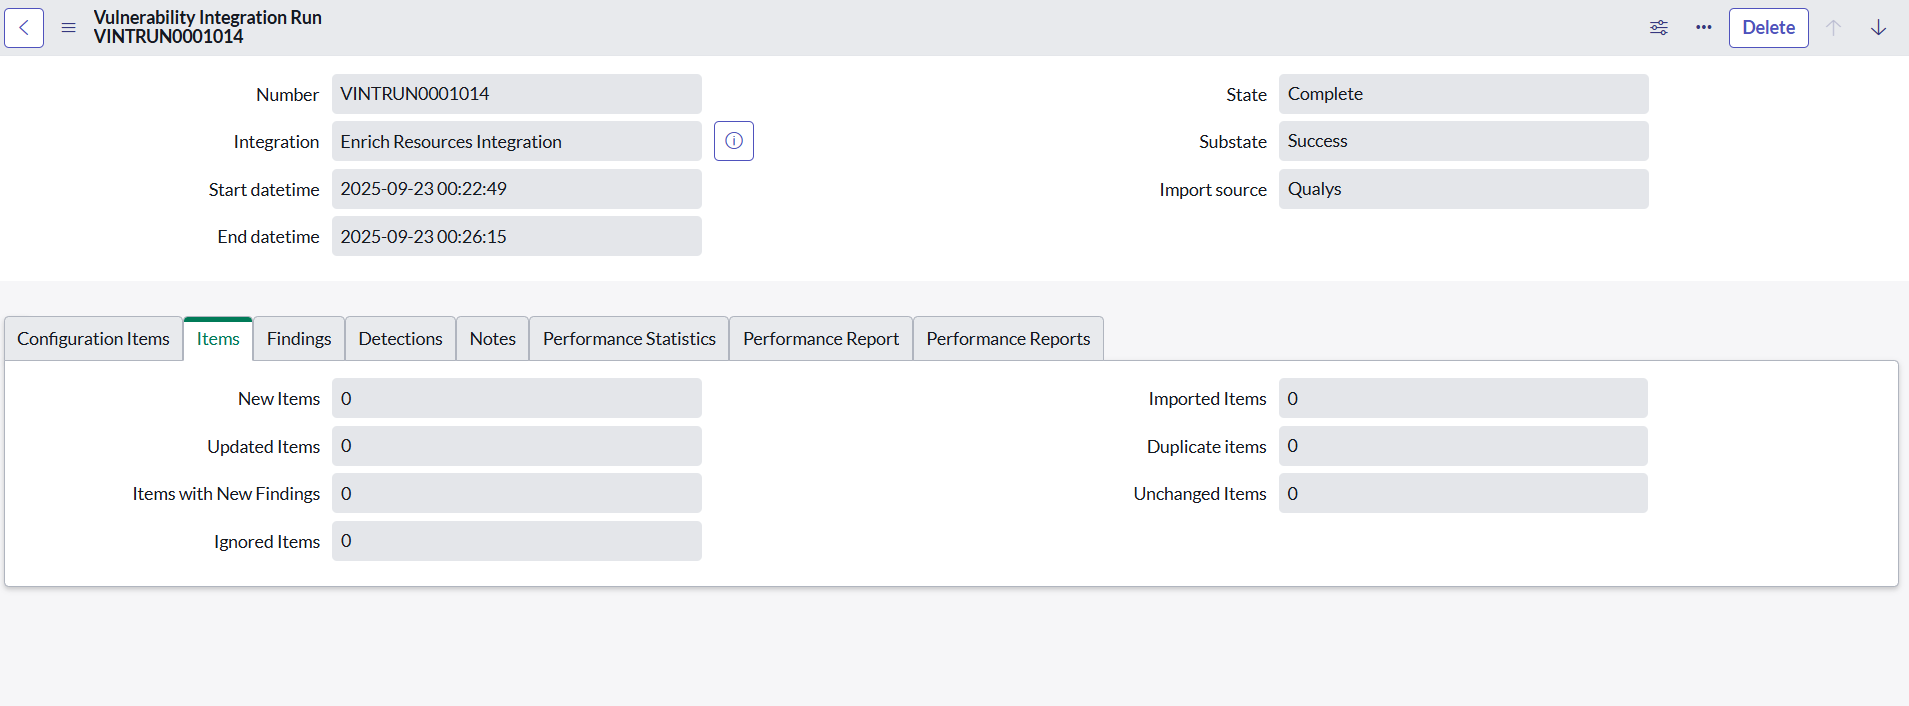Click the Ignored Items value field
1909x706 pixels.
[x=517, y=541]
